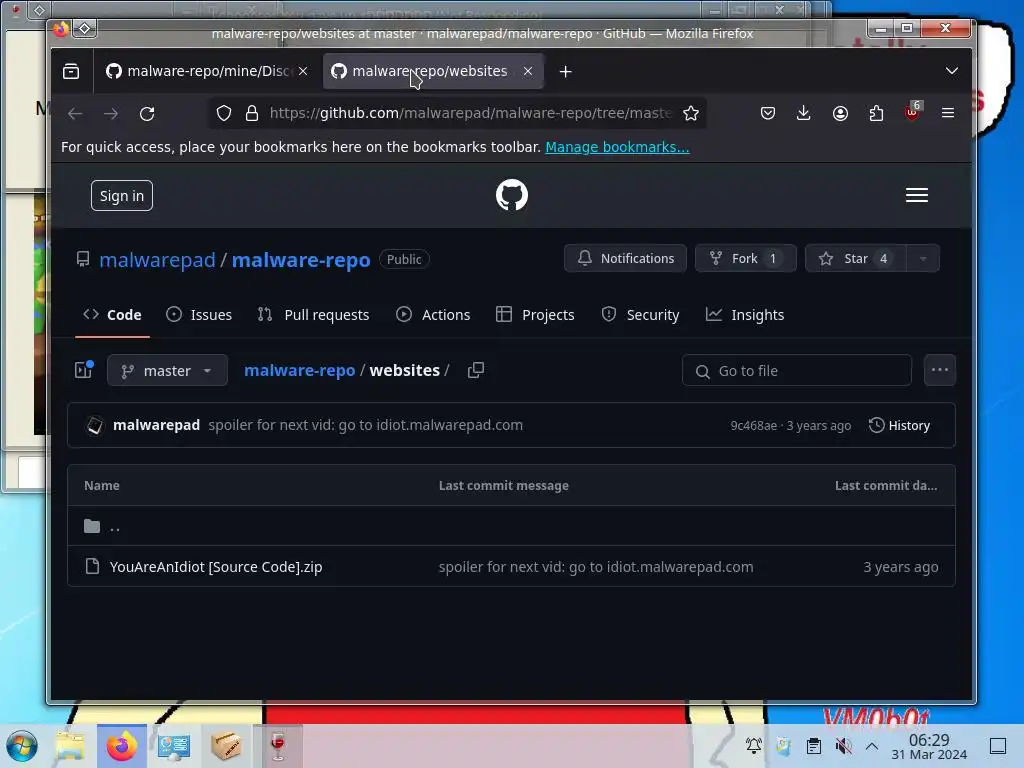Go back to previous page
The image size is (1024, 768).
coord(75,114)
